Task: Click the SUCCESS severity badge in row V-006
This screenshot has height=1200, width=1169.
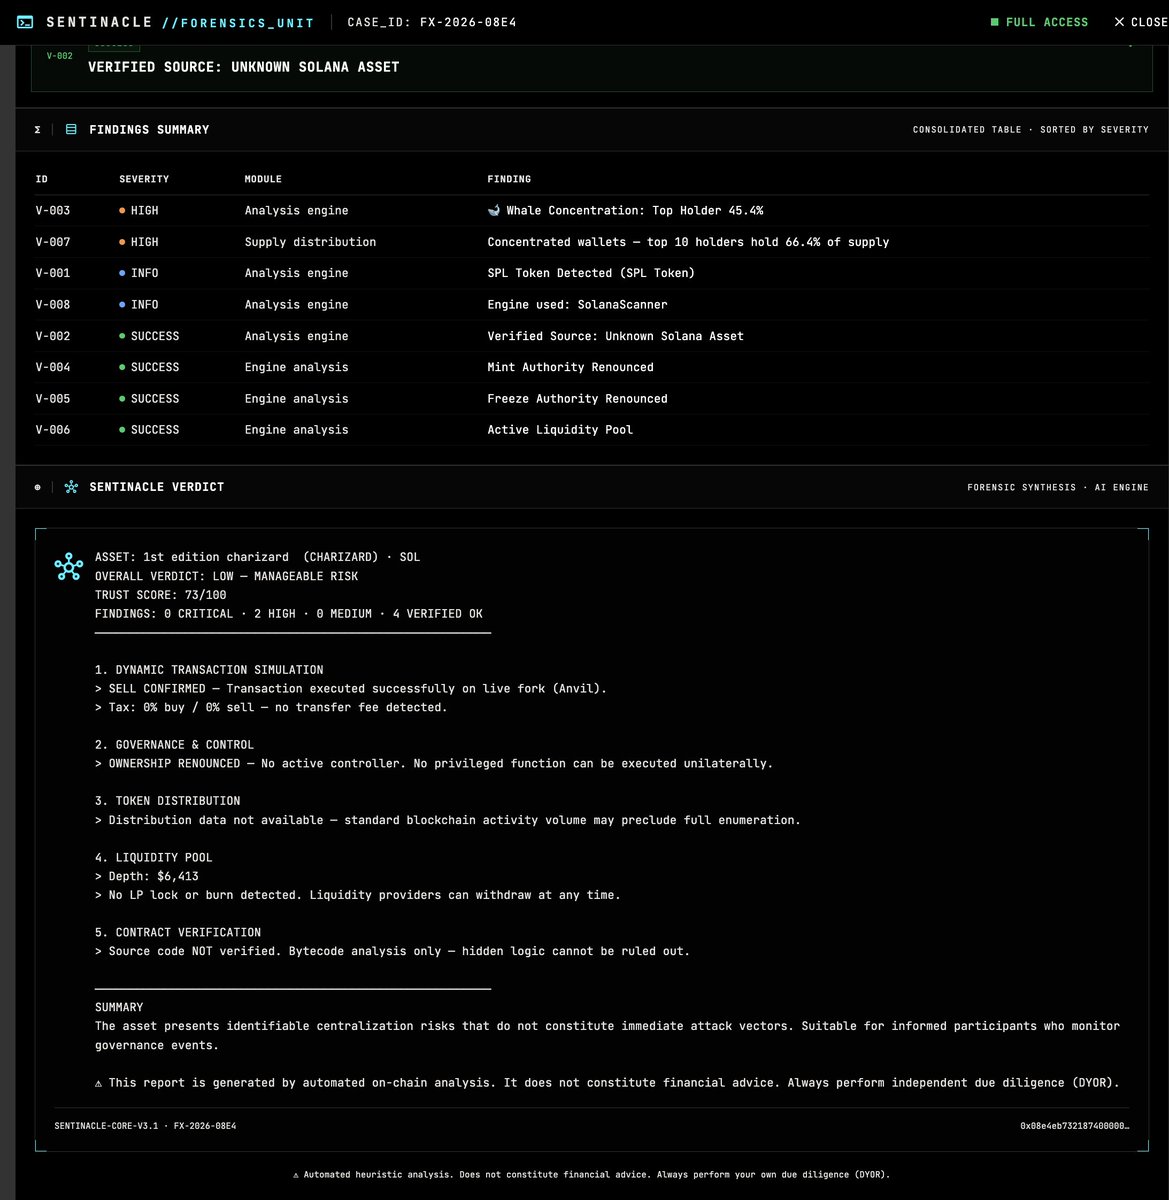Action: [x=150, y=430]
